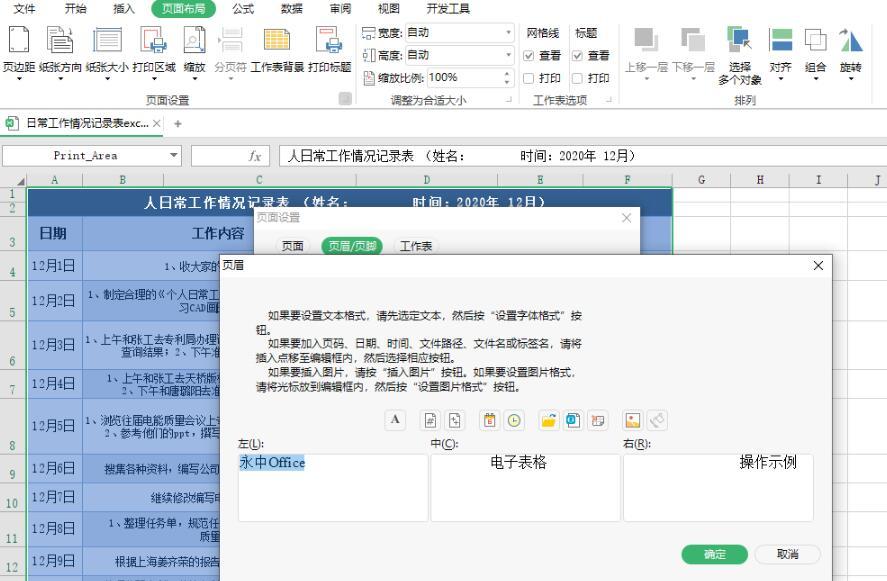Insert page number into header
Screen dimensions: 887x581
pos(429,420)
